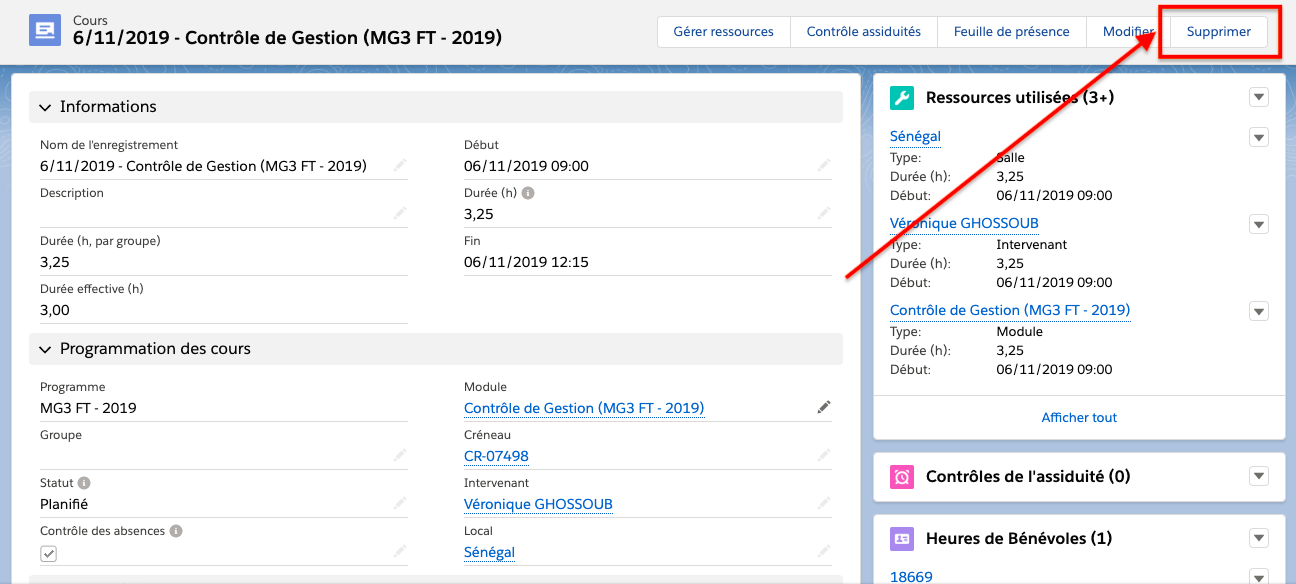Click the wrench icon beside Ressources utilisées

pyautogui.click(x=902, y=97)
